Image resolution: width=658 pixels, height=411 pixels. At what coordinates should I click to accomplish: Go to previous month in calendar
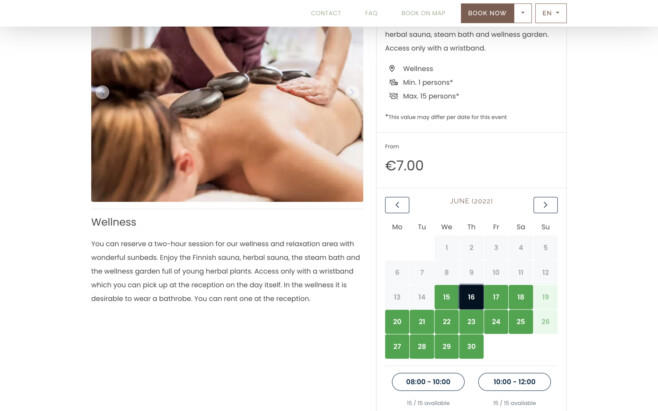tap(397, 205)
